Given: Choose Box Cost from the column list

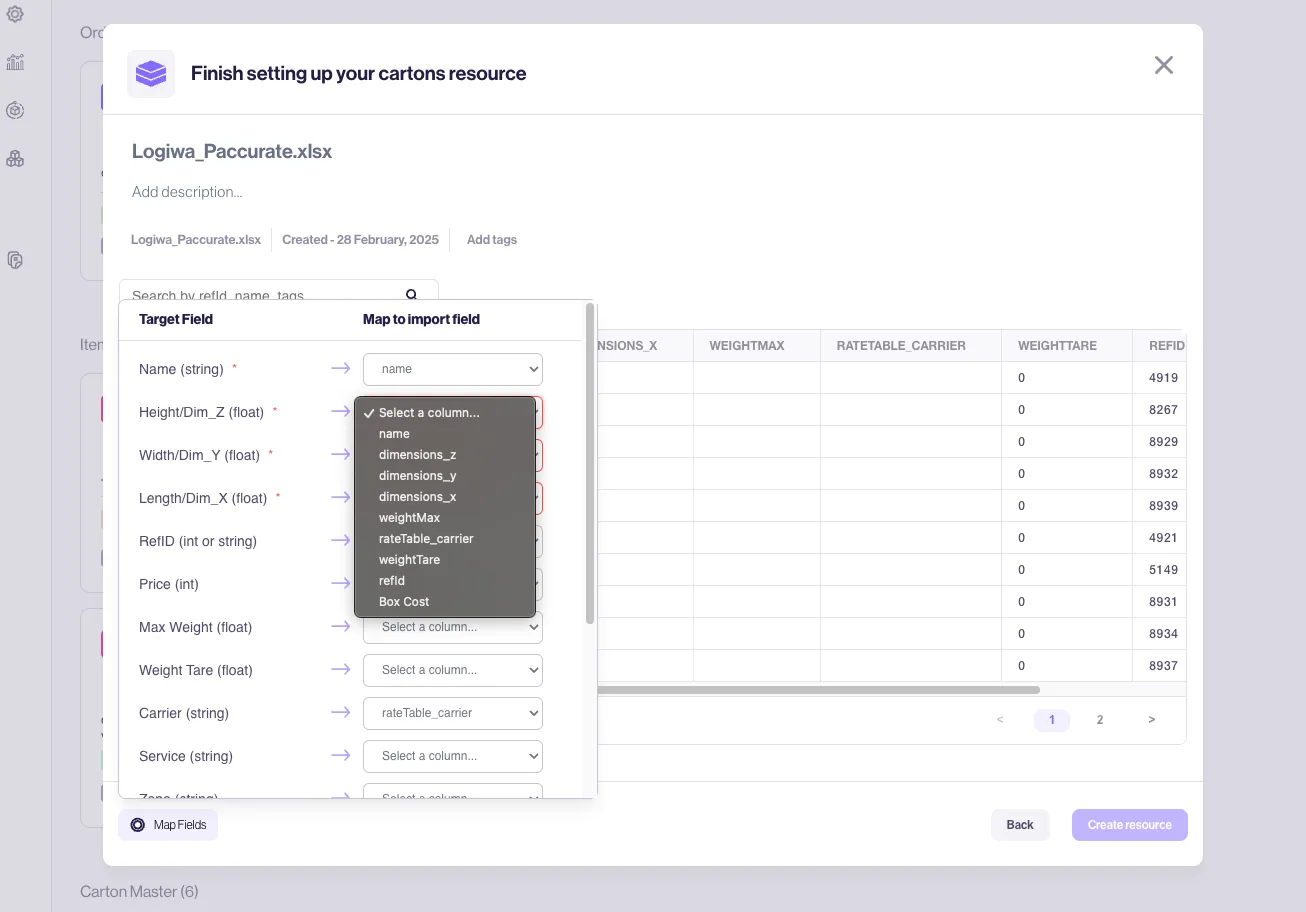Looking at the screenshot, I should point(445,602).
